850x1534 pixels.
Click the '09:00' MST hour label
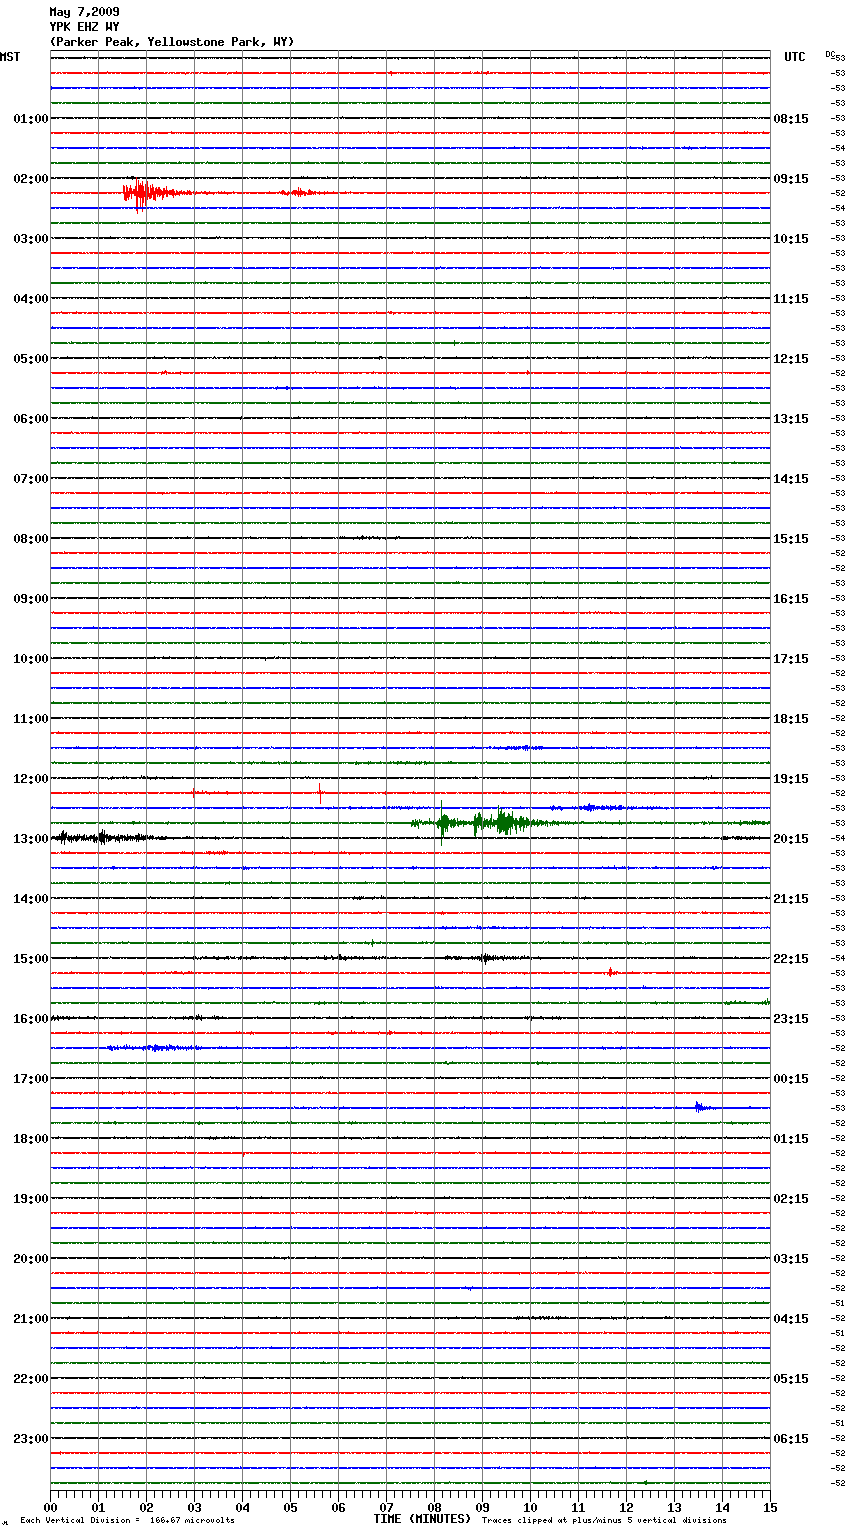31,598
